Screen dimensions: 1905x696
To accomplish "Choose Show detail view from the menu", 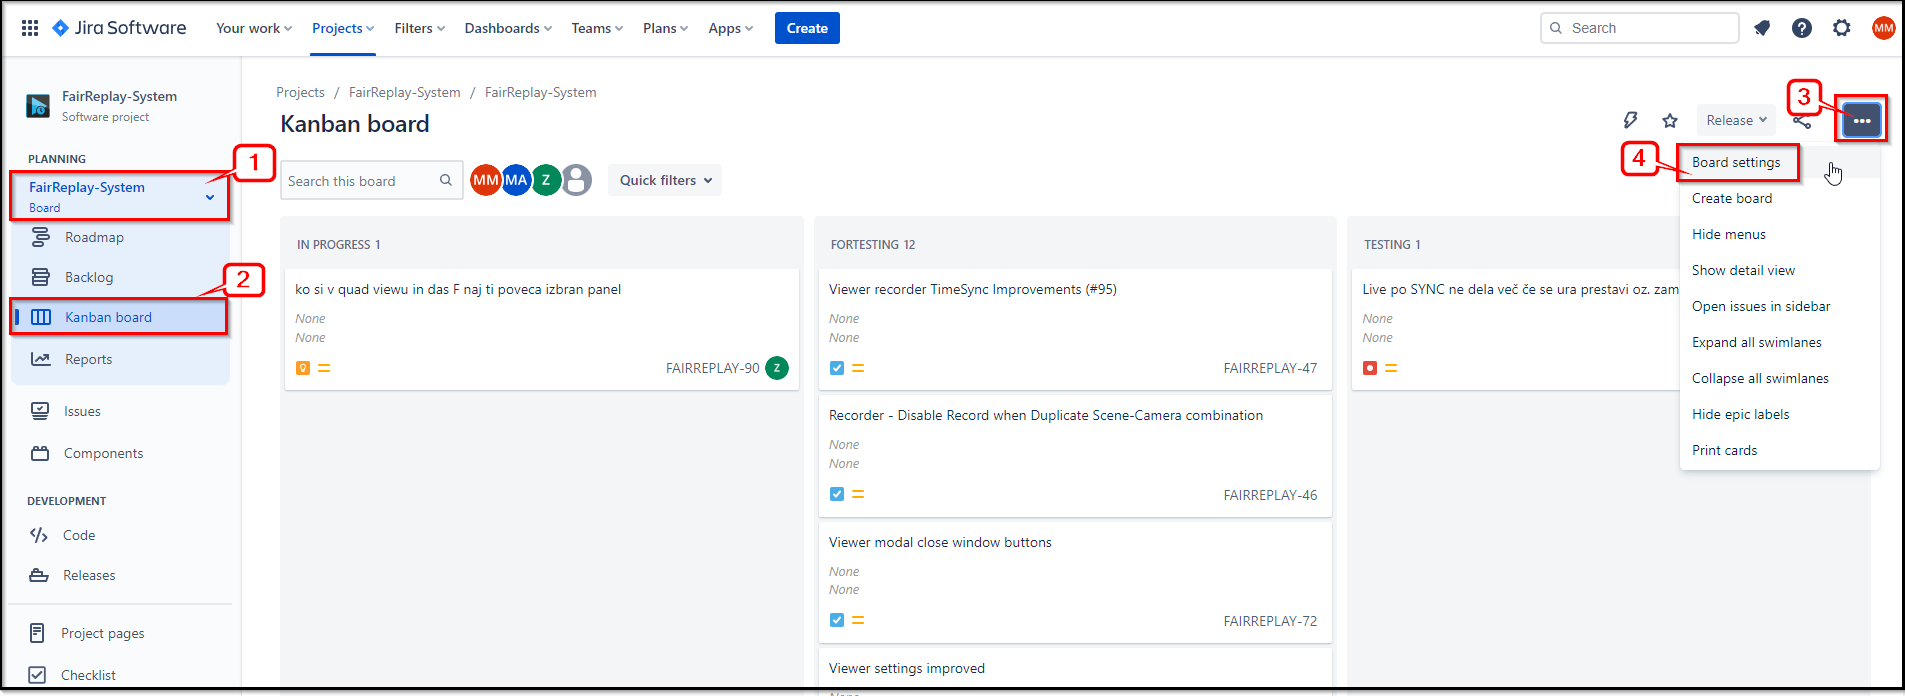I will (x=1780, y=270).
